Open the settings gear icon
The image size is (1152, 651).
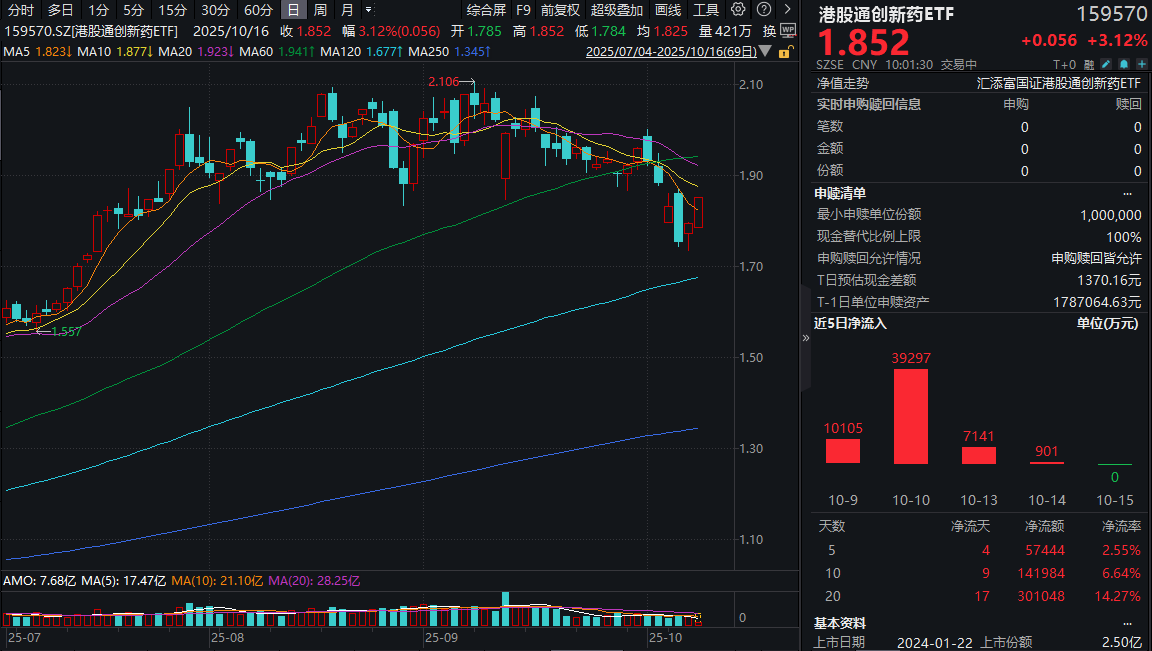[738, 9]
